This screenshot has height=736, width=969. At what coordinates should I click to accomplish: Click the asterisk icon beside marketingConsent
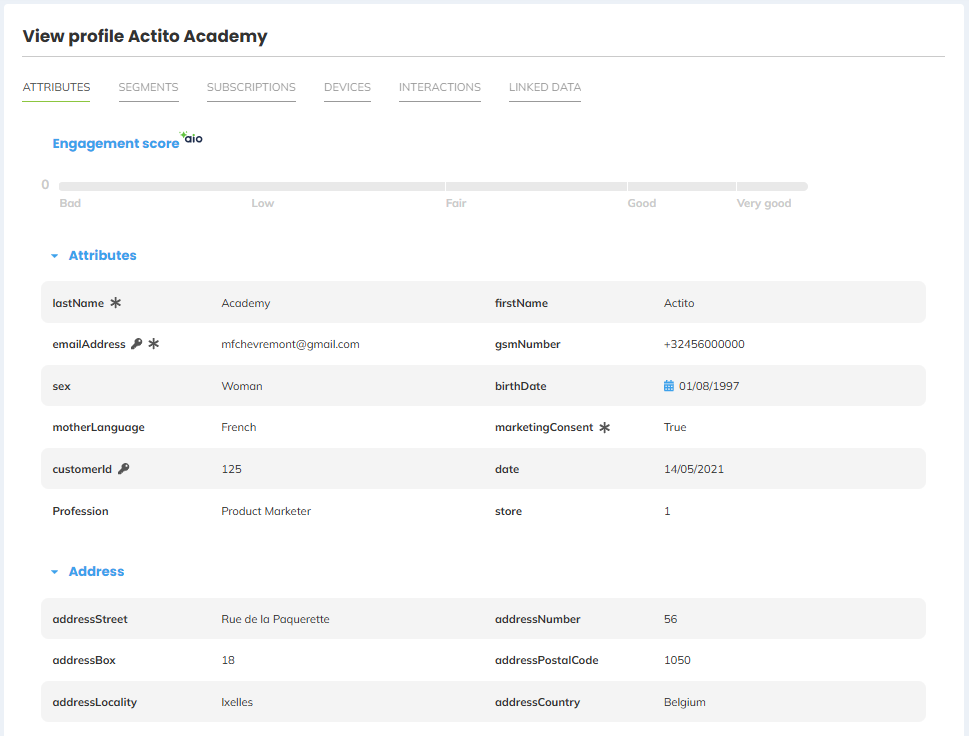pyautogui.click(x=604, y=427)
